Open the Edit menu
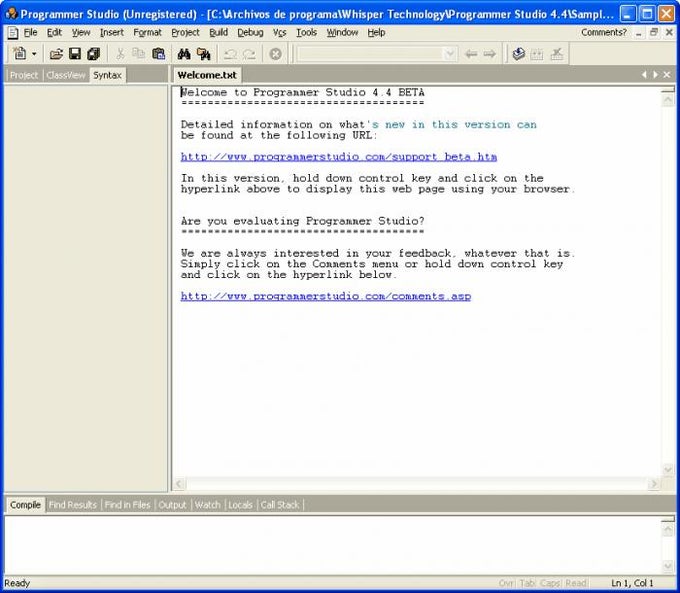 coord(54,33)
